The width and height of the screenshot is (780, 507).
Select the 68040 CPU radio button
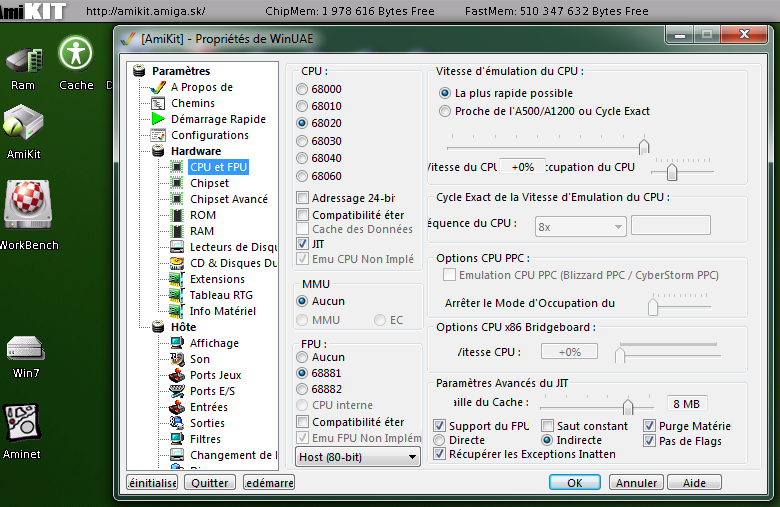303,158
